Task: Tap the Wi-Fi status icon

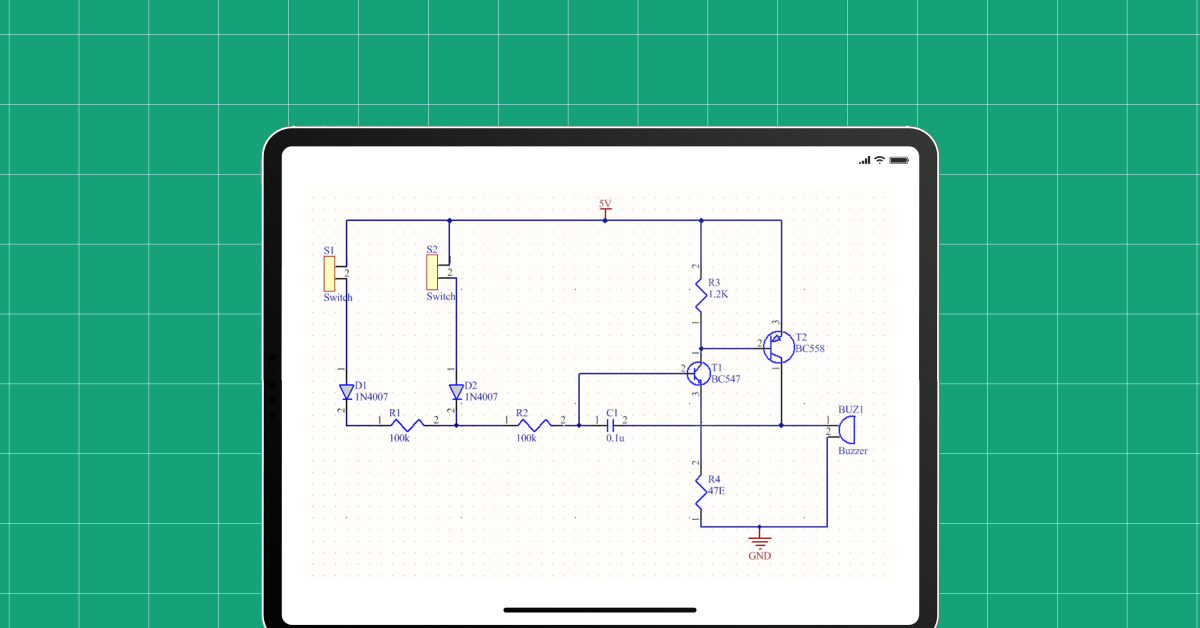Action: 880,160
